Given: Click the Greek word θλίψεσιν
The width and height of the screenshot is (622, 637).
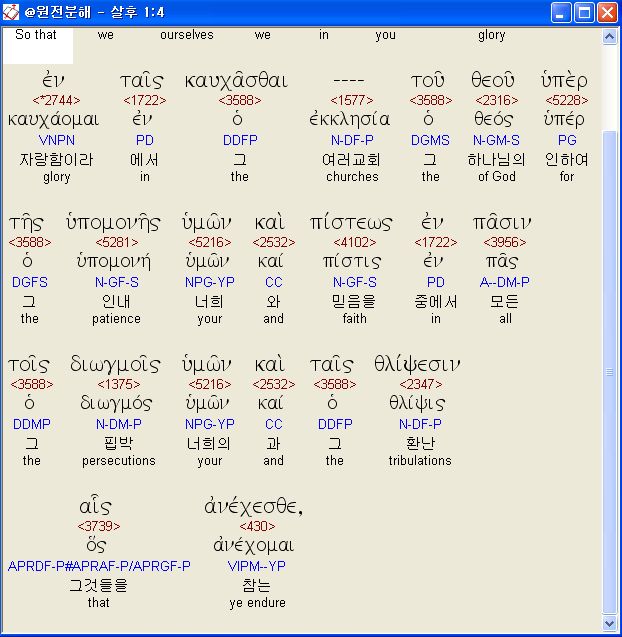Looking at the screenshot, I should coord(417,364).
